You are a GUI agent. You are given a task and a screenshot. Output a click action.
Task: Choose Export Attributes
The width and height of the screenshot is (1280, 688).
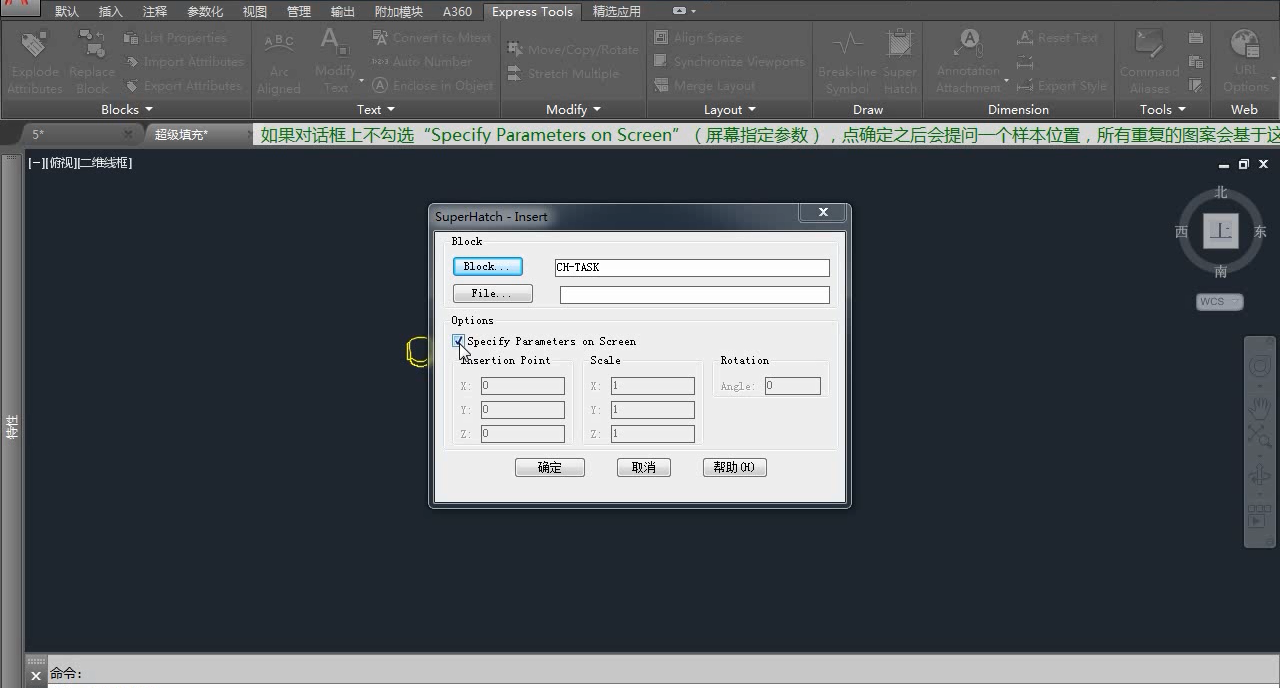[x=183, y=86]
